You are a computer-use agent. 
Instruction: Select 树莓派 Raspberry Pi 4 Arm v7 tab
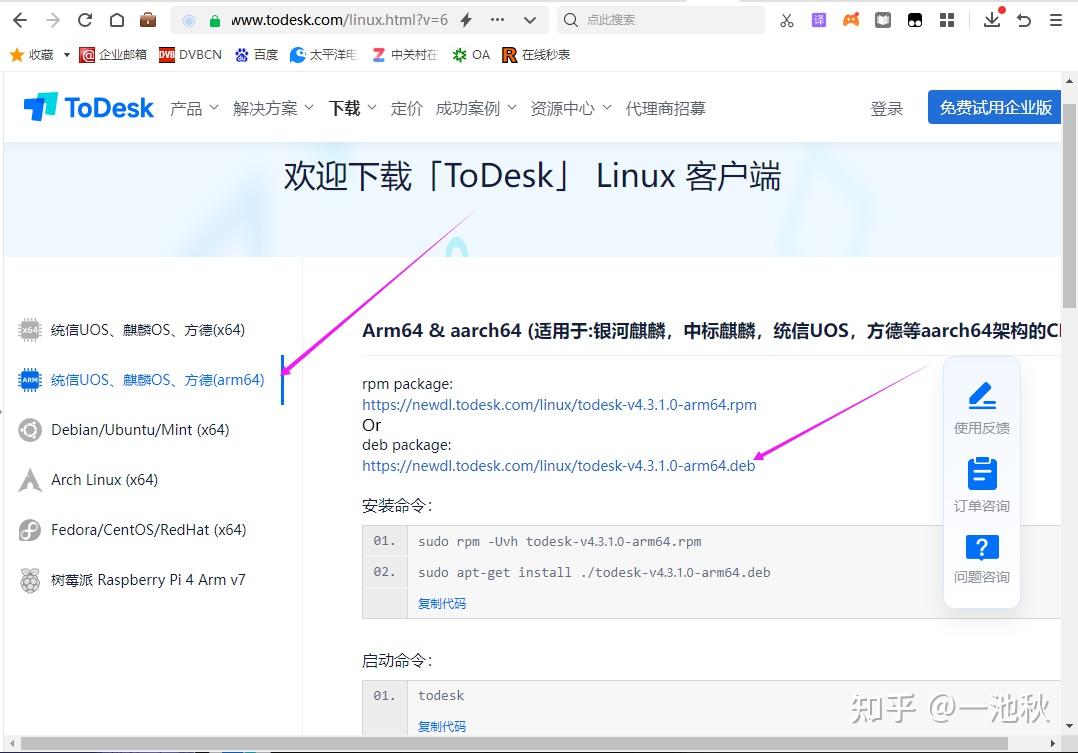coord(131,580)
